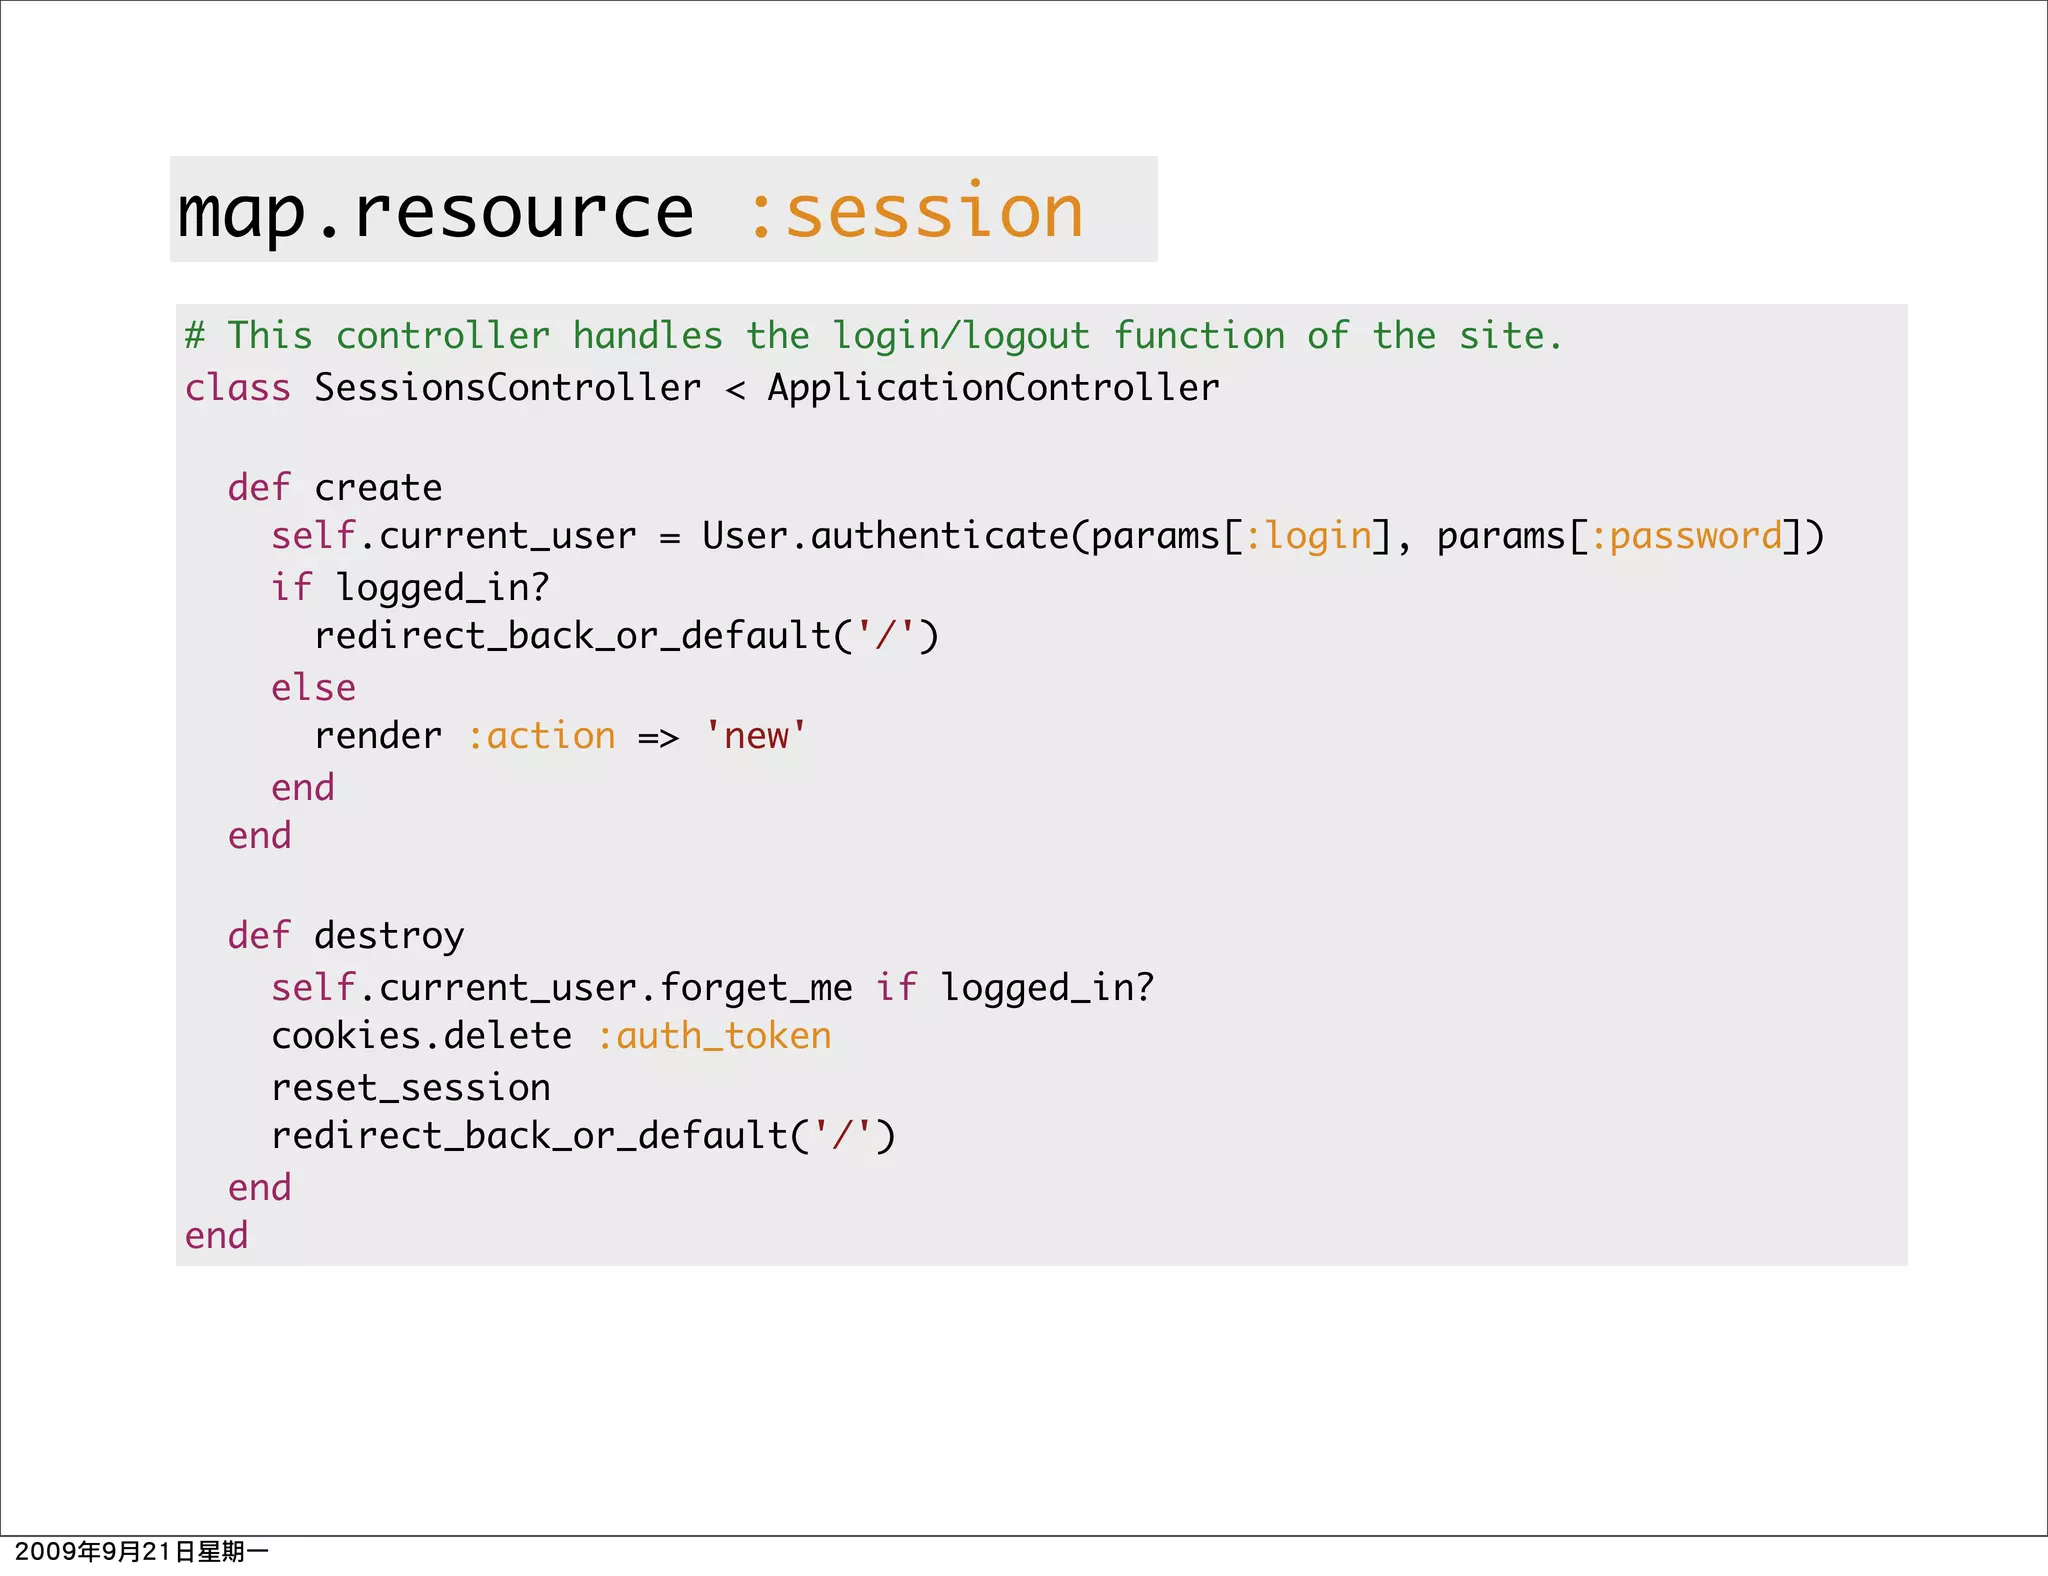Click the final 'end' keyword closing class
2048x1576 pixels.
pos(216,1236)
